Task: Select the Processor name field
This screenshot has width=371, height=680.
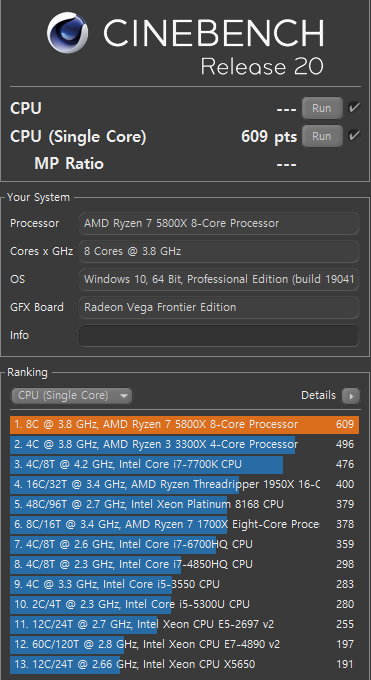Action: tap(219, 223)
